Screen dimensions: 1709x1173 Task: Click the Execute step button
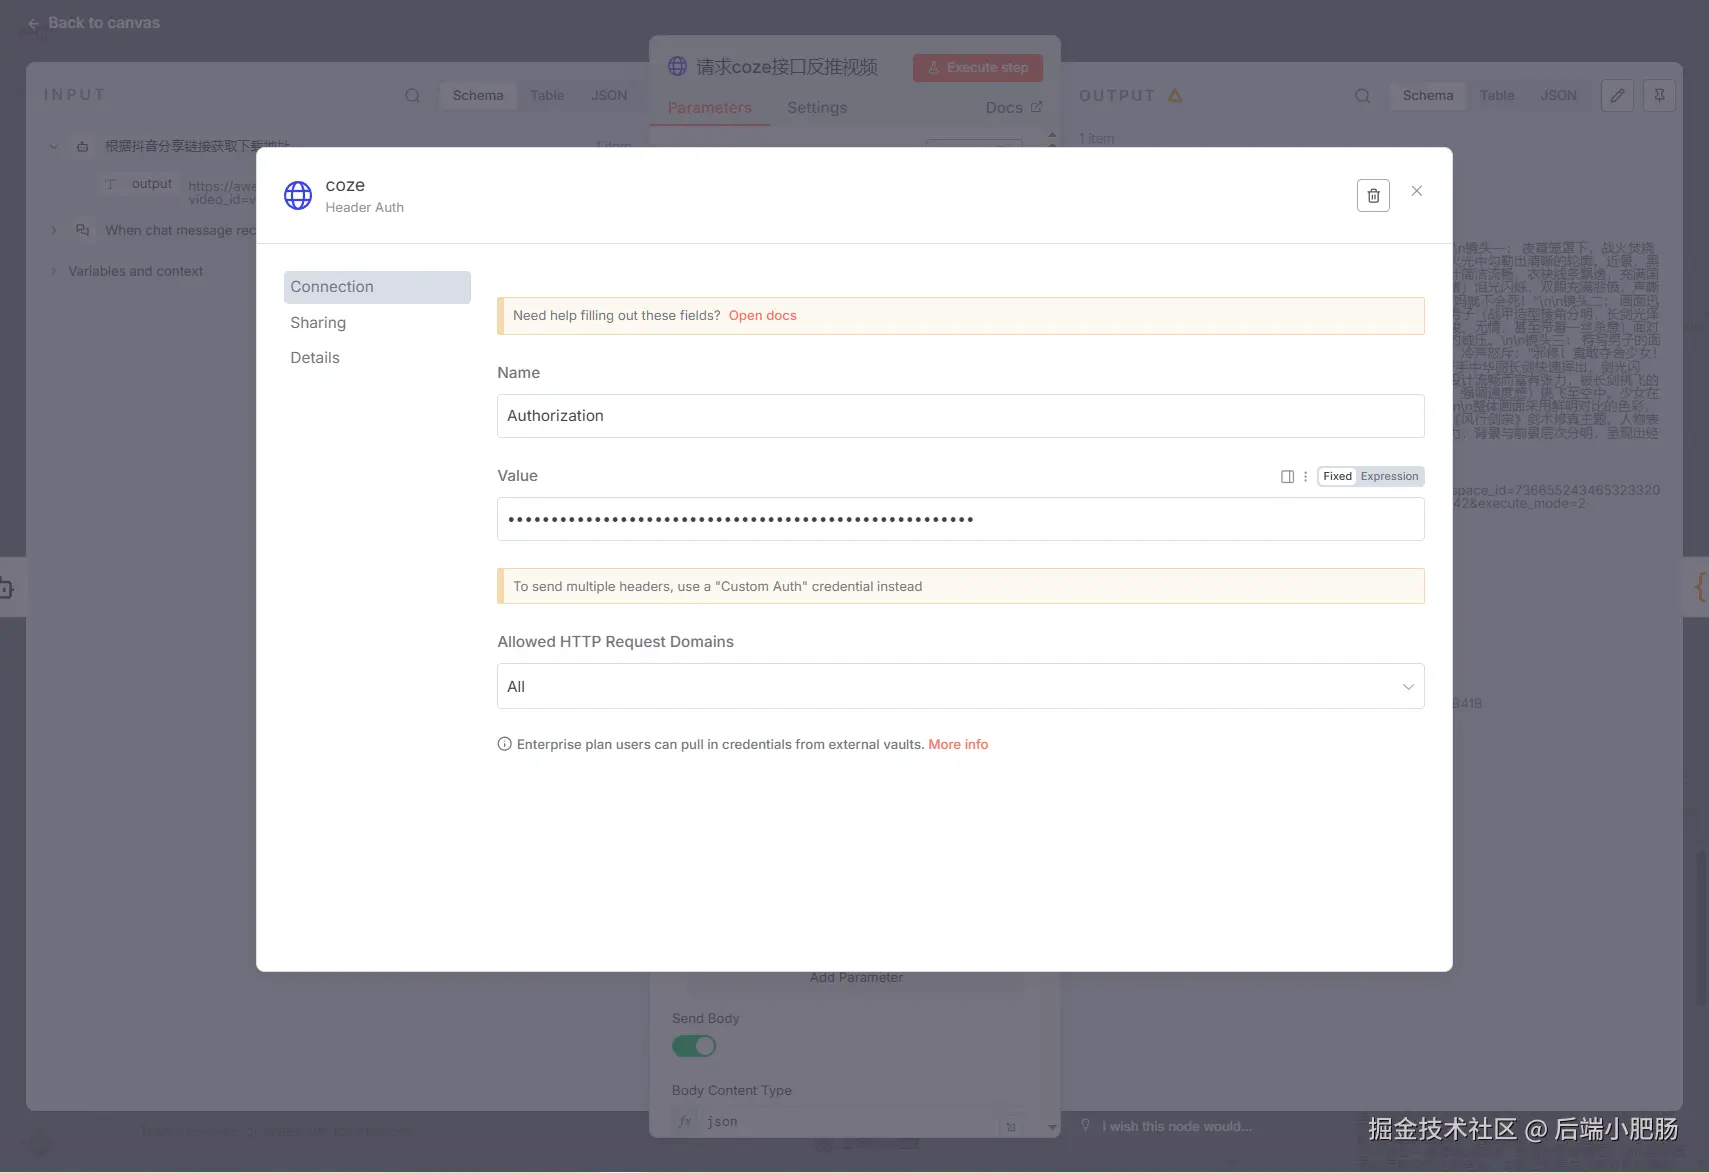tap(978, 68)
